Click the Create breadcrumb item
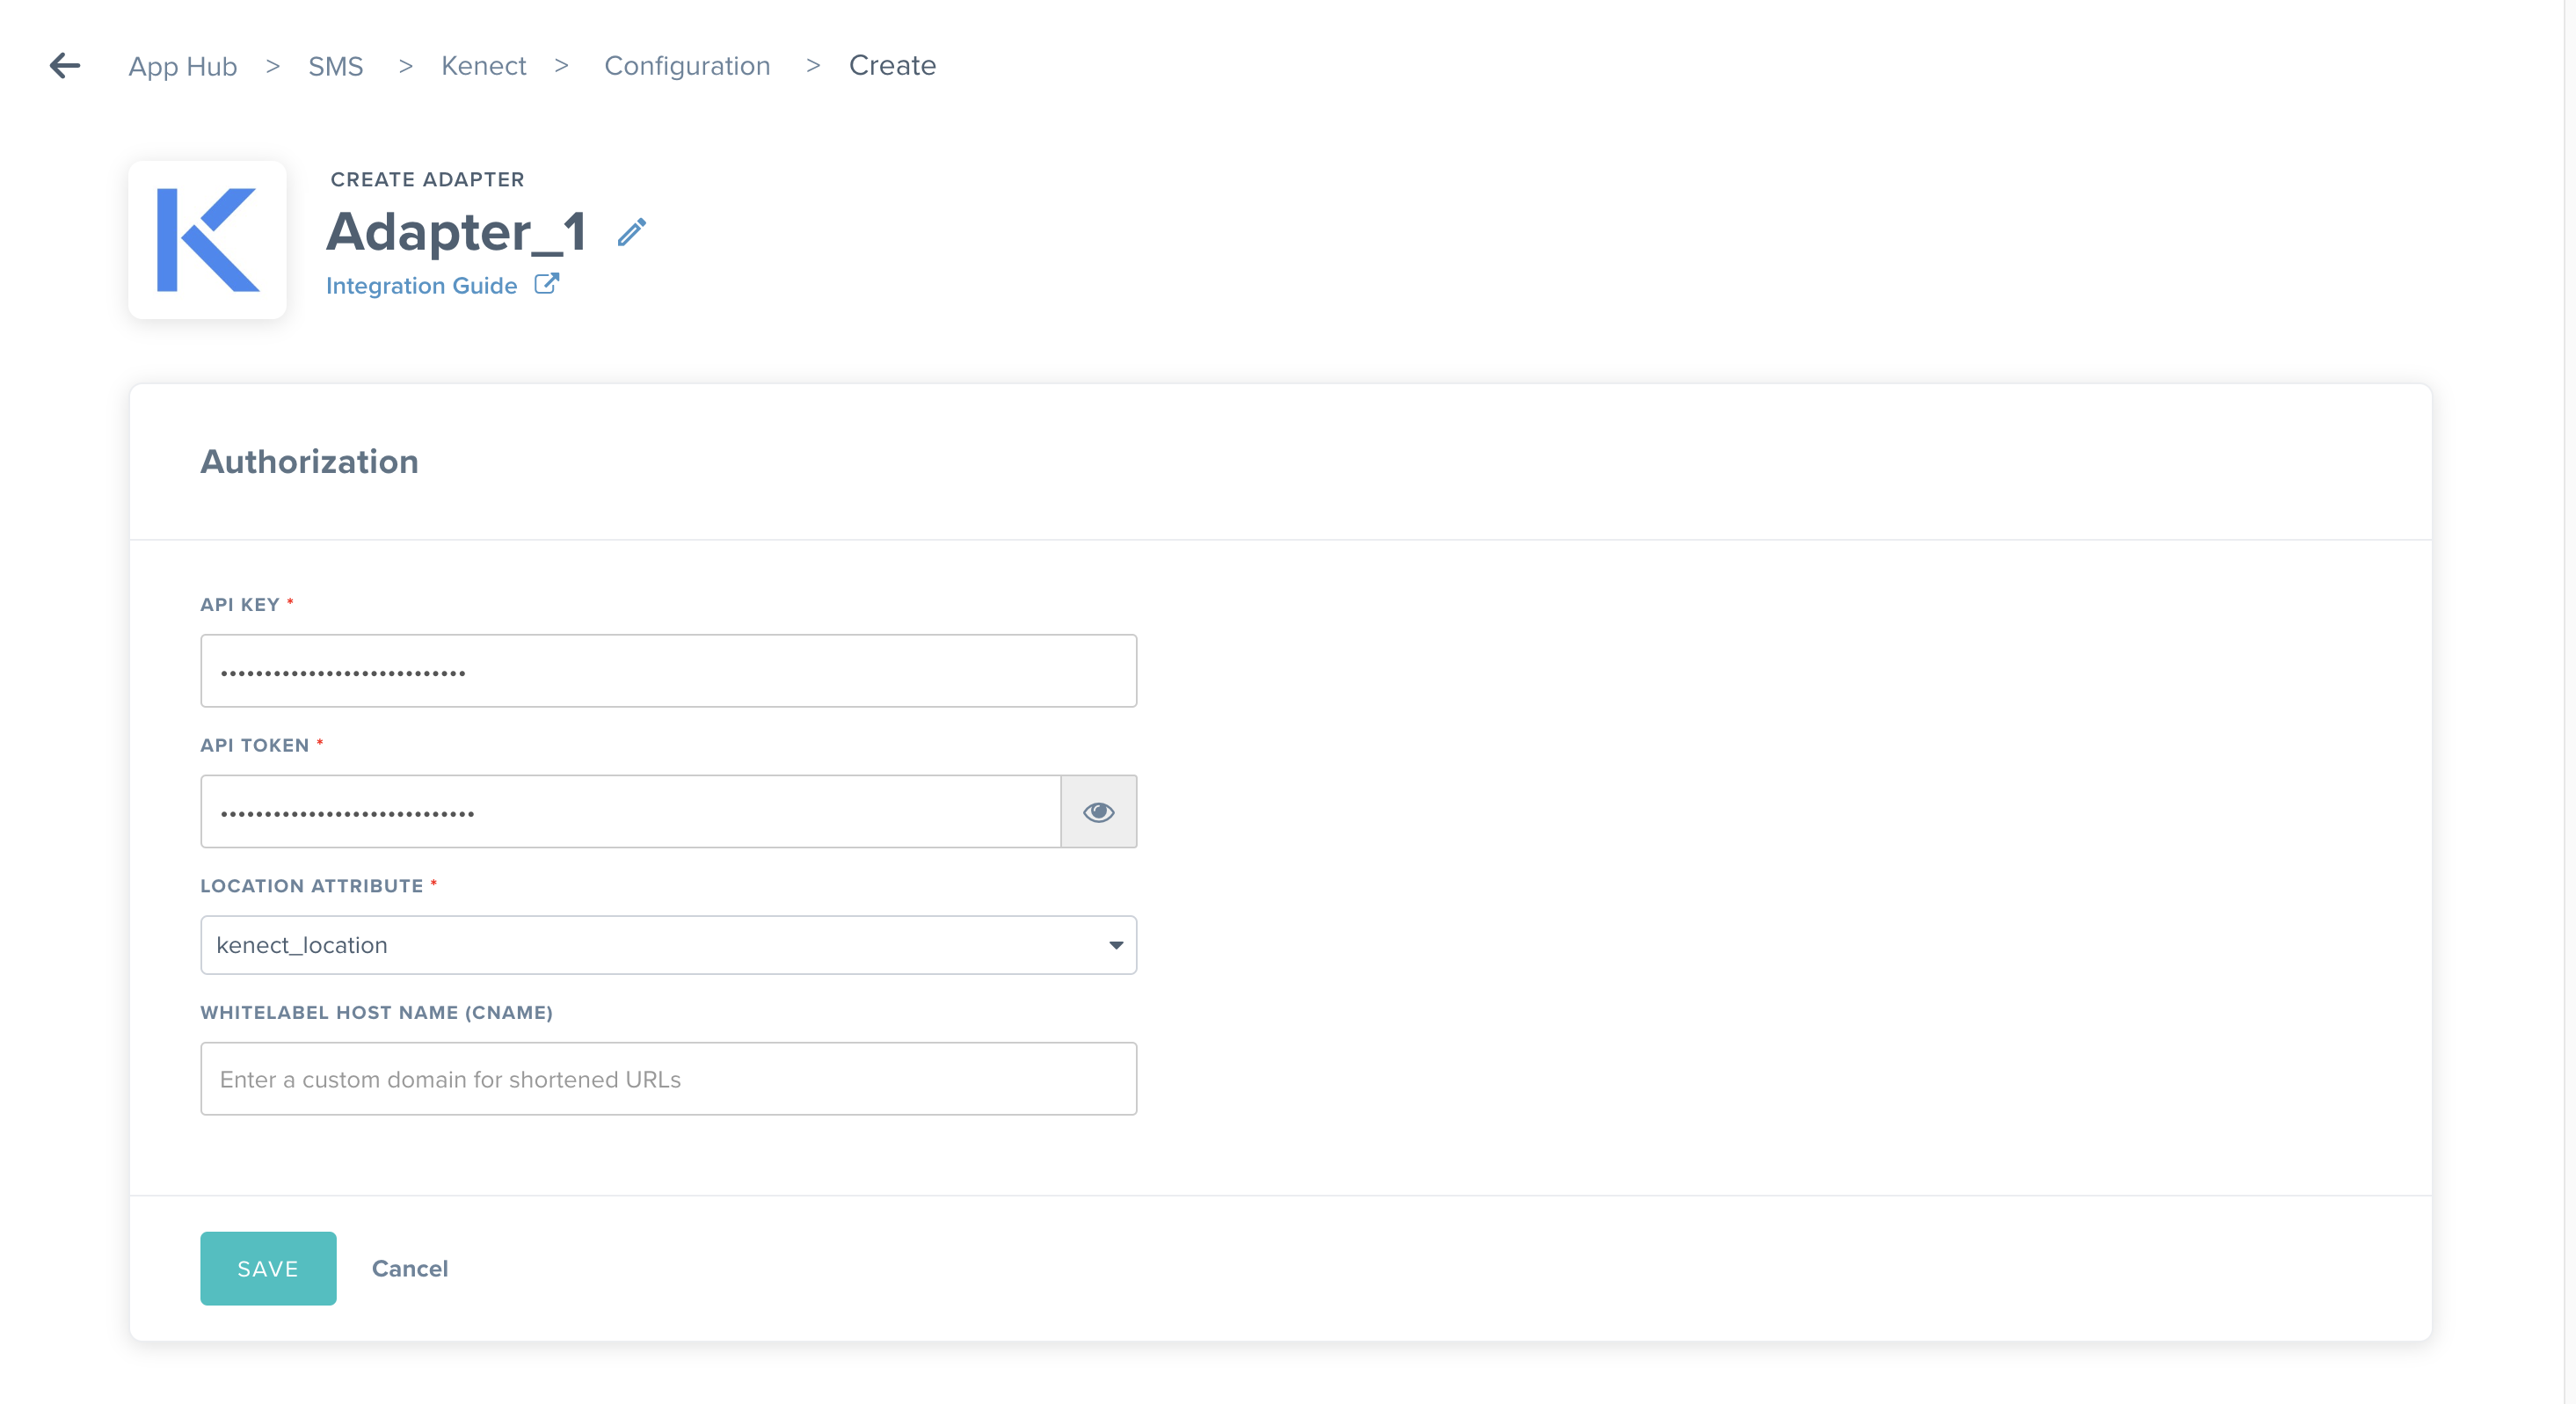 892,66
